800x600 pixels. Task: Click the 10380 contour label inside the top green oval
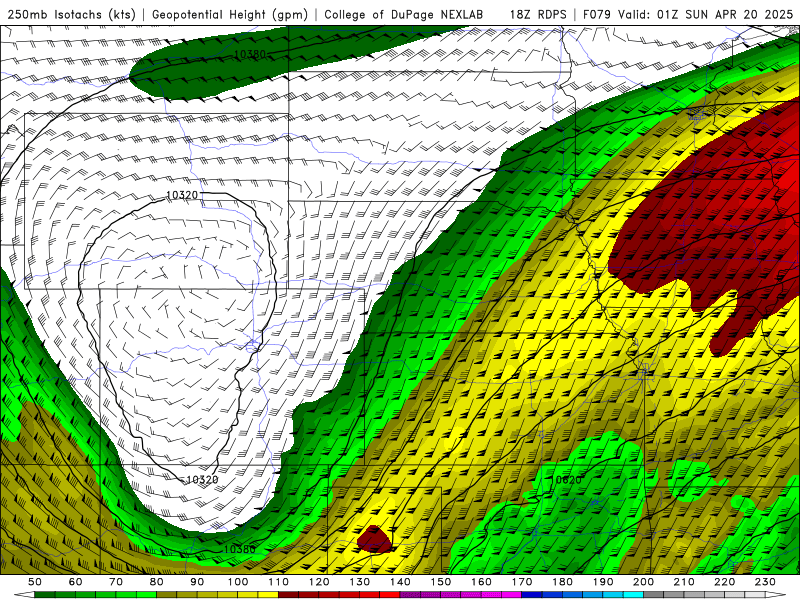coord(250,54)
